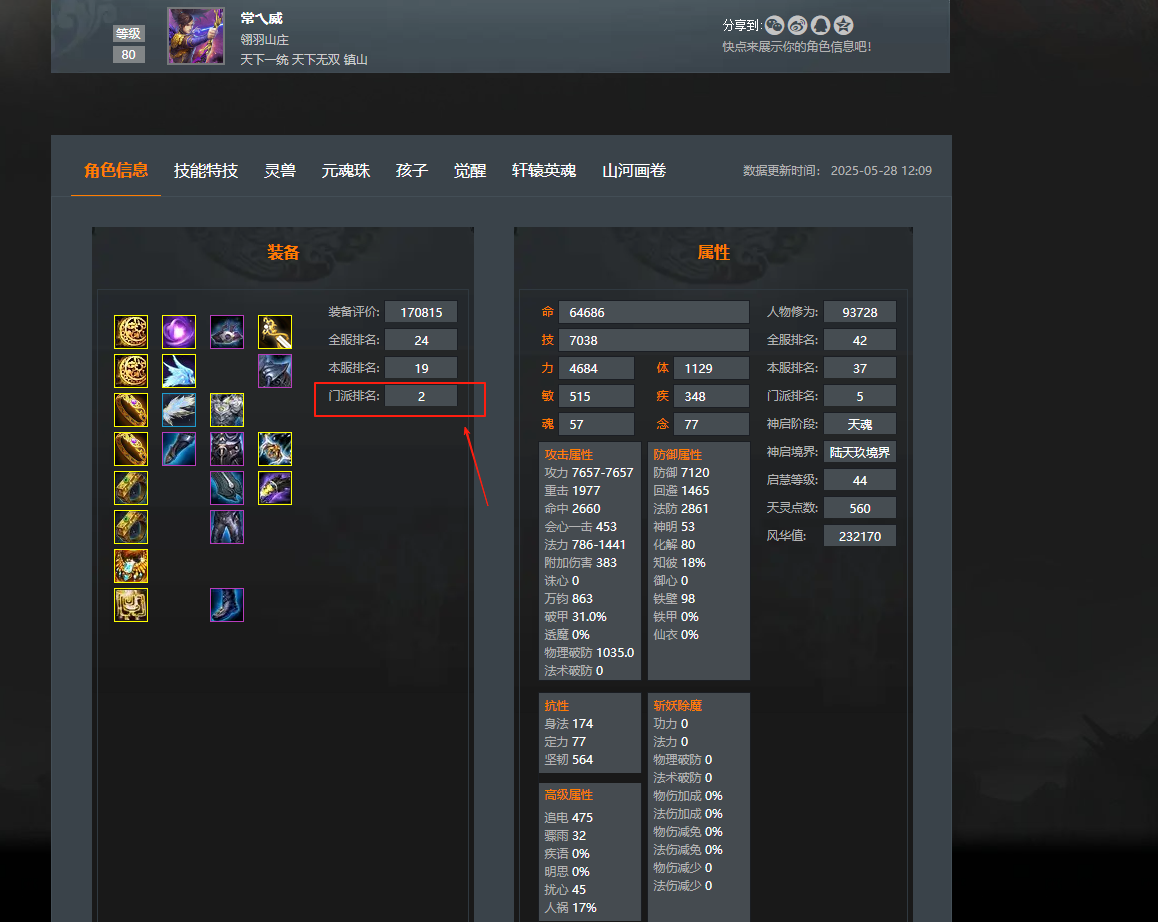Click the white feather equipment icon
The height and width of the screenshot is (922, 1158).
tap(179, 410)
